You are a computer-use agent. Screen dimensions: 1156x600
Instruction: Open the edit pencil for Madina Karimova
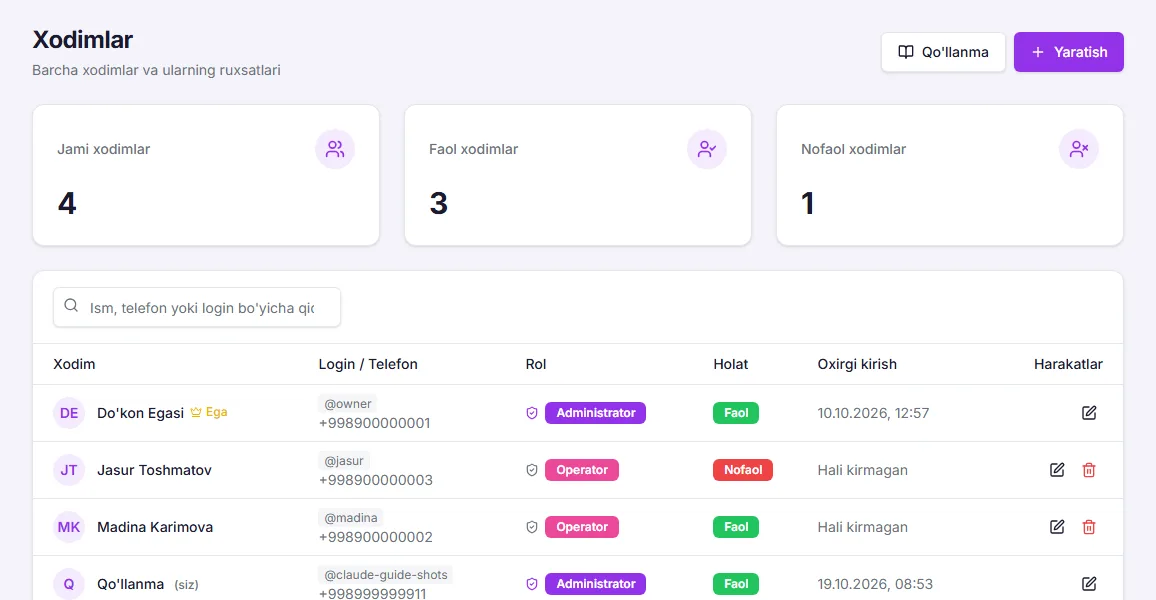[x=1056, y=527]
